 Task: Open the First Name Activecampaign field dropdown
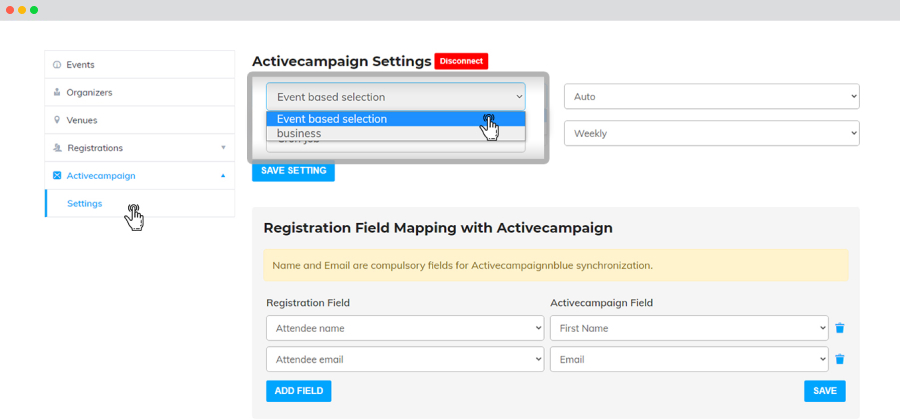point(689,328)
